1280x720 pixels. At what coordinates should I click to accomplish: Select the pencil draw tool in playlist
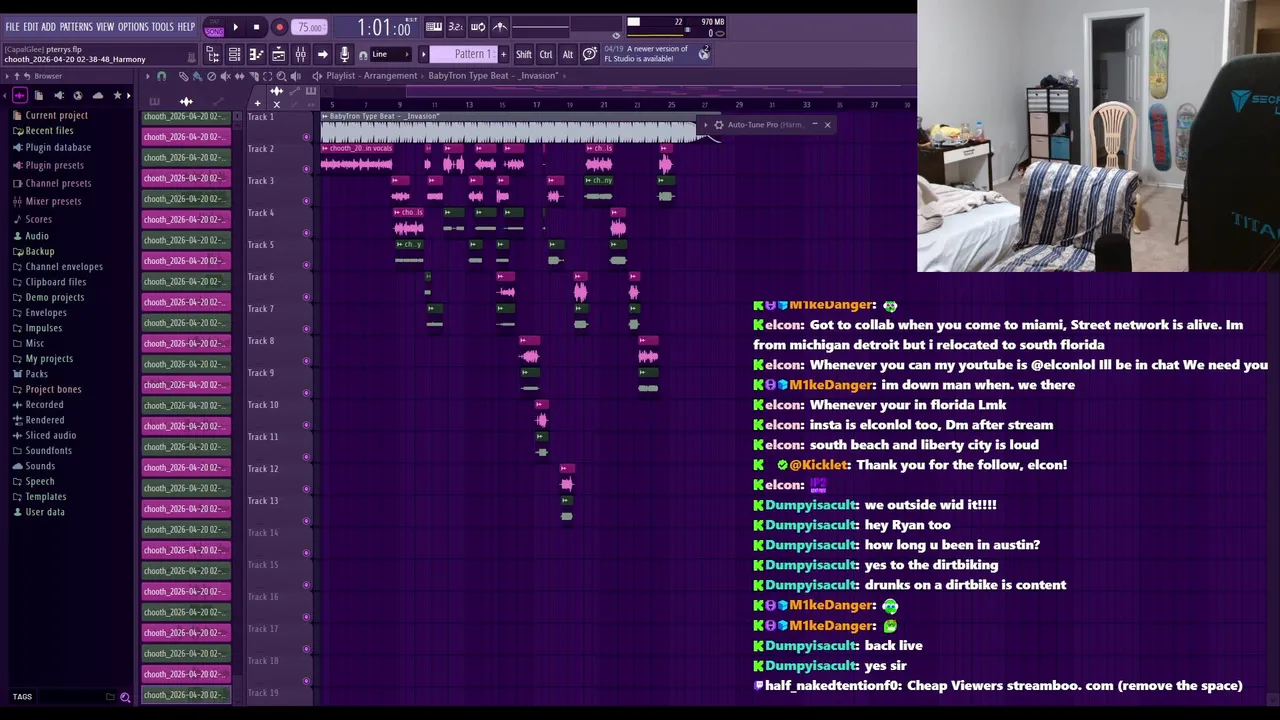click(x=183, y=76)
